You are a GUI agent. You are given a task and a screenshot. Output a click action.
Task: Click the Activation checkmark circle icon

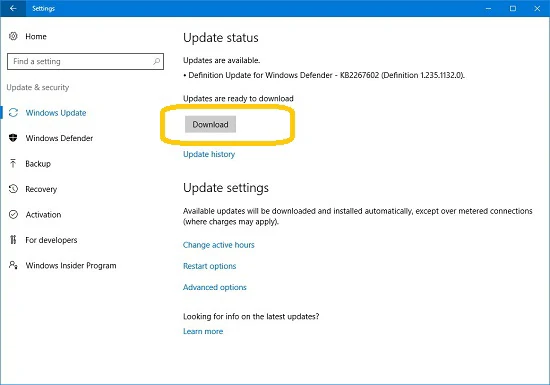click(13, 214)
